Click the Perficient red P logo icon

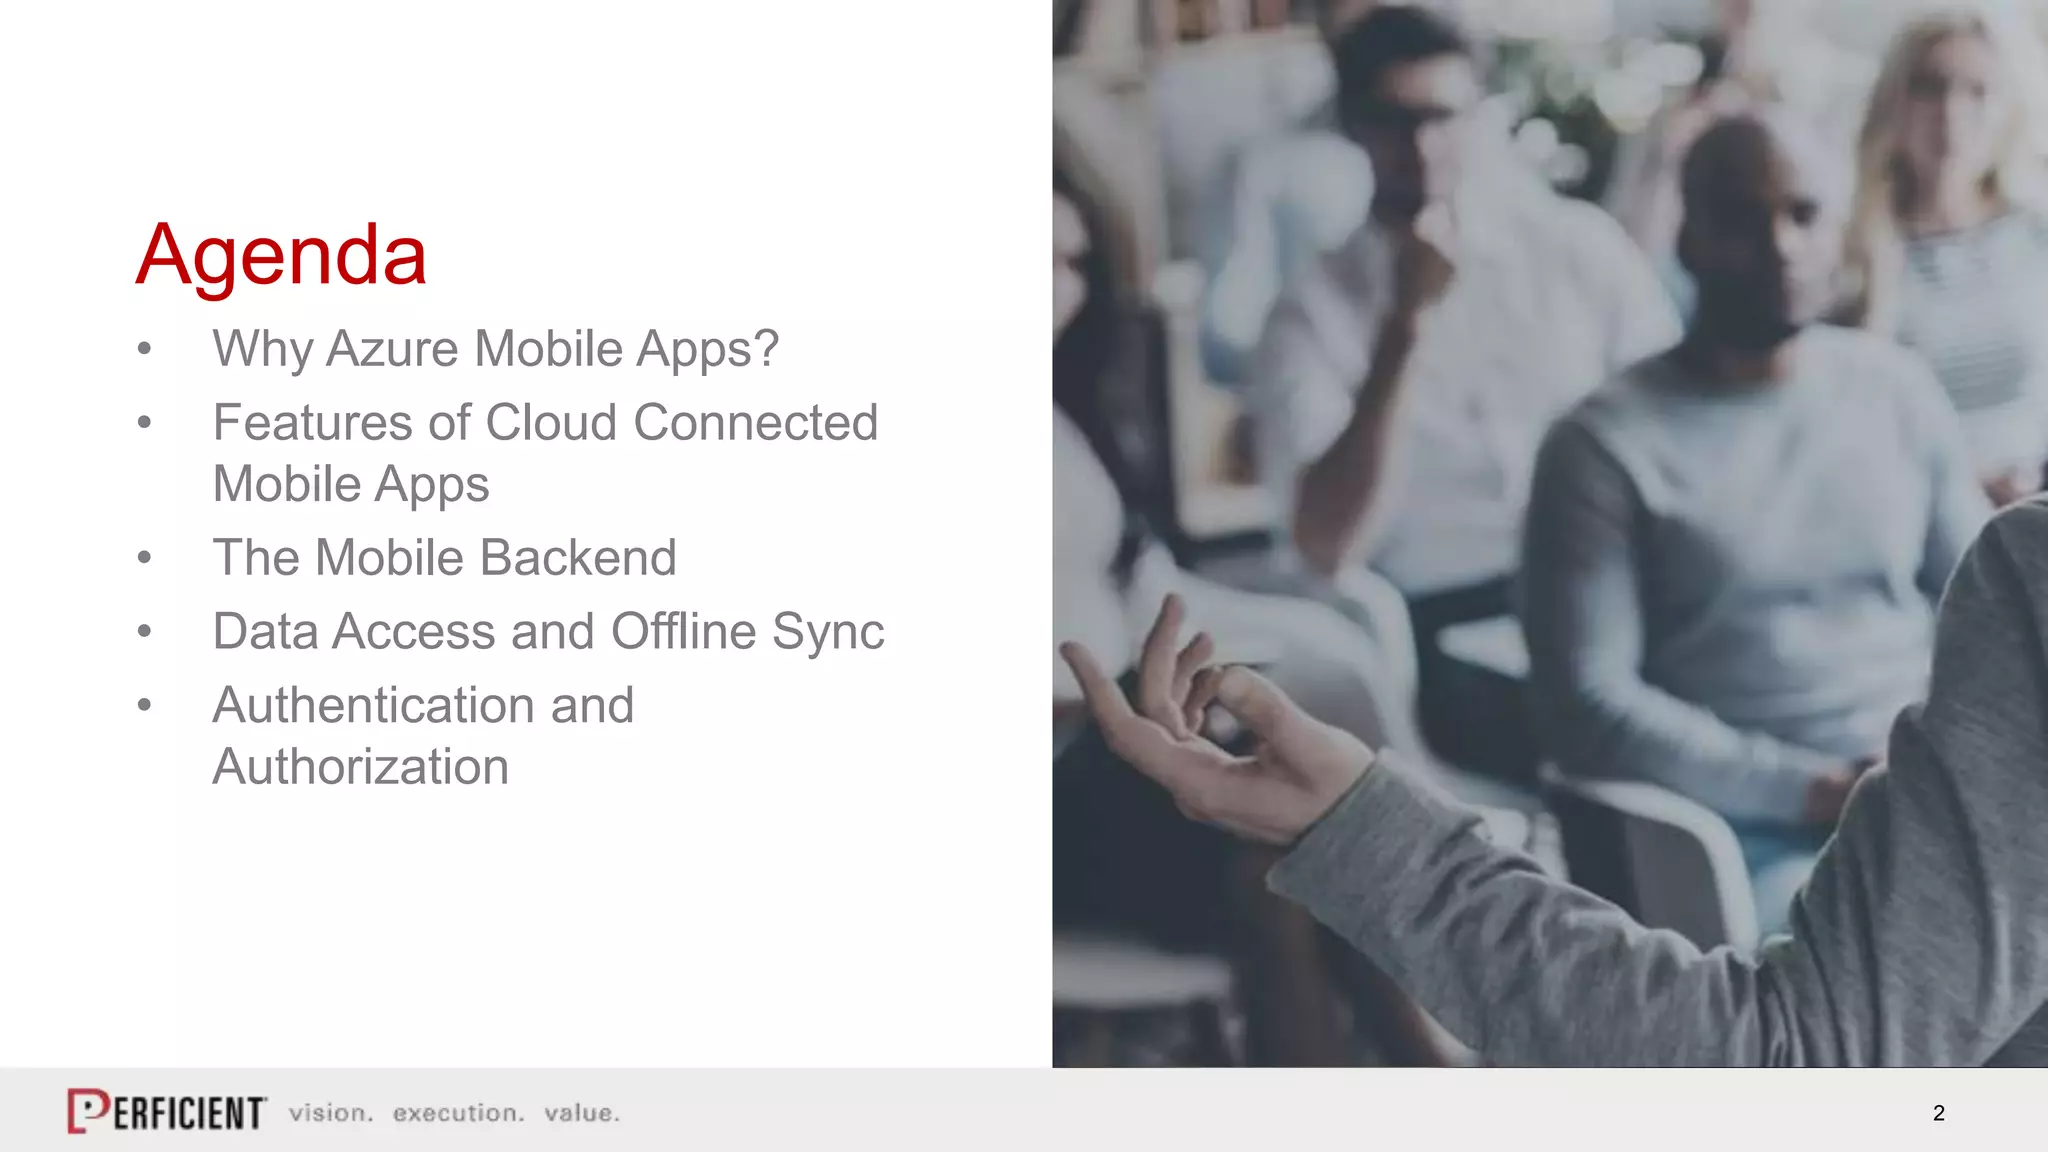point(88,1110)
